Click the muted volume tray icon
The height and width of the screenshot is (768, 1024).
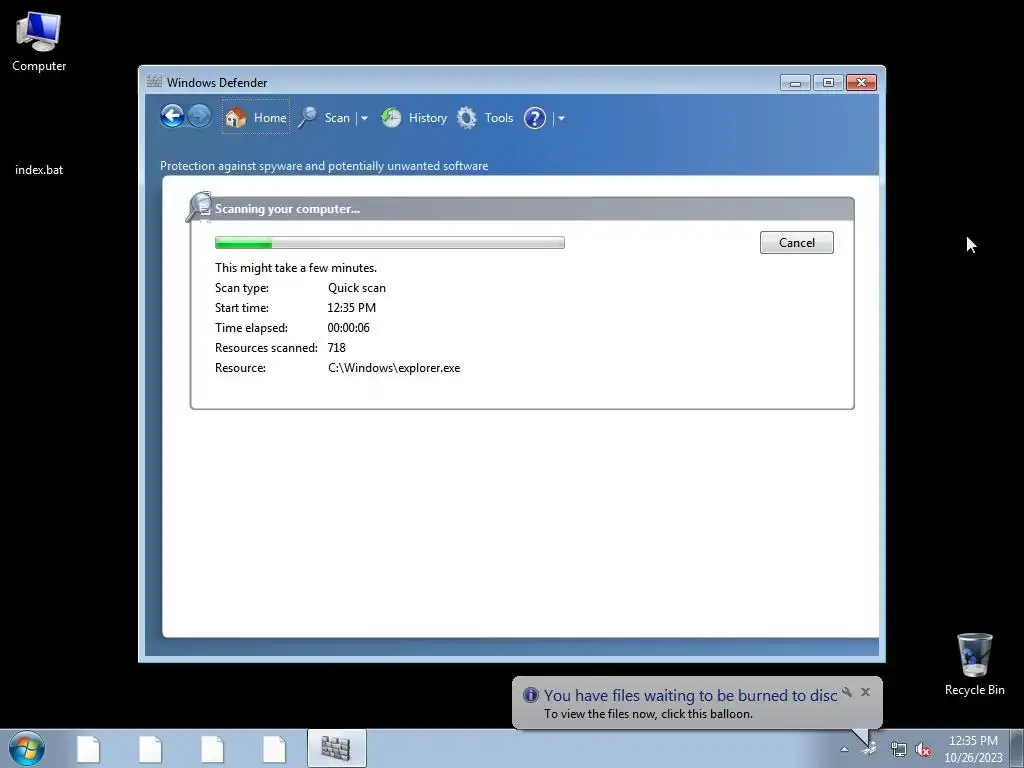923,750
